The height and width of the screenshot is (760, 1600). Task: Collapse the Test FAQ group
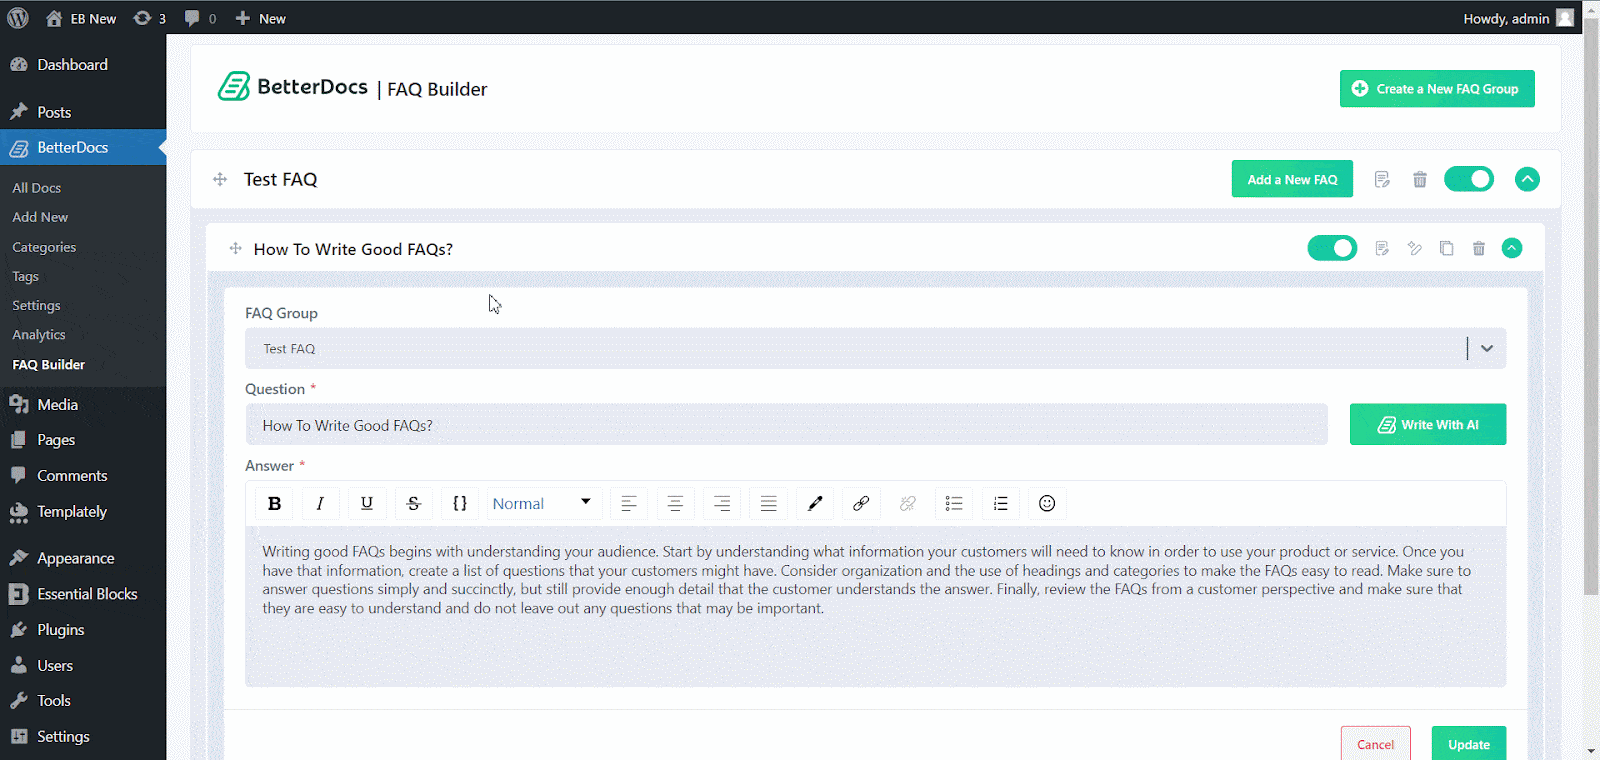(1527, 179)
